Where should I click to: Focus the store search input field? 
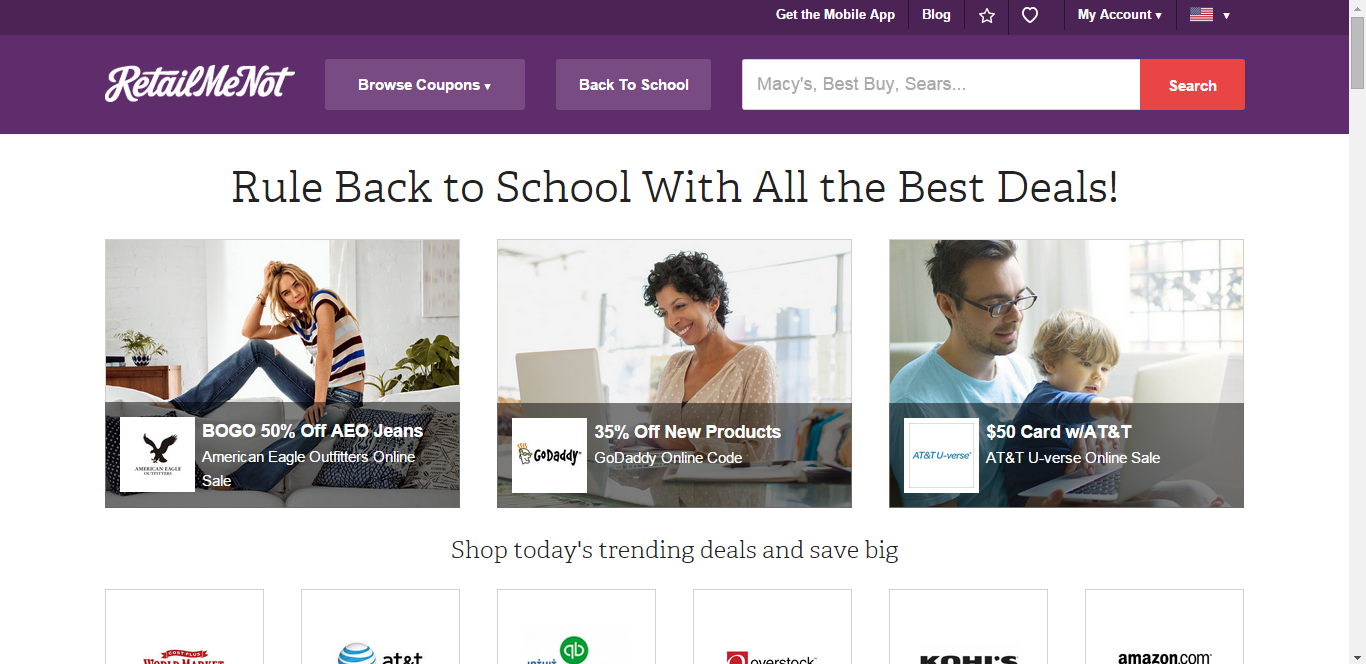coord(941,85)
